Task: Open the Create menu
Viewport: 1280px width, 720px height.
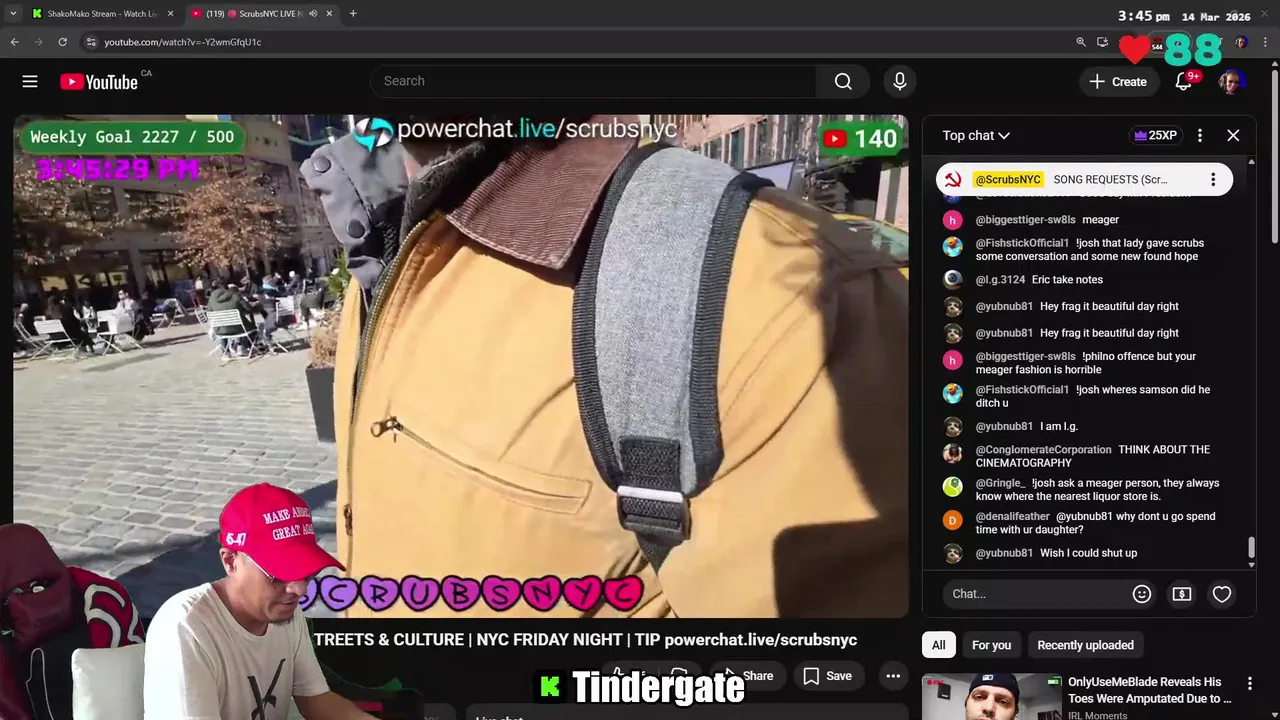Action: [x=1118, y=82]
